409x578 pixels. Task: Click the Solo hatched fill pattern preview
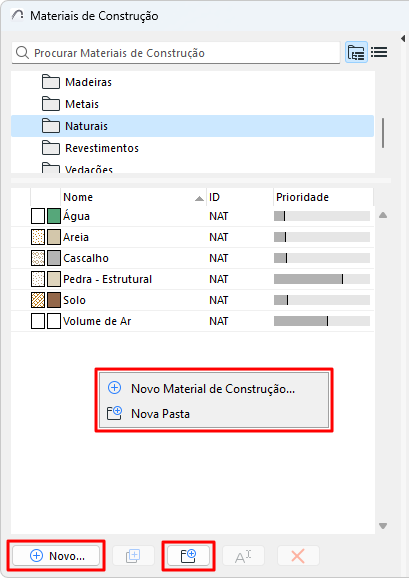click(38, 300)
